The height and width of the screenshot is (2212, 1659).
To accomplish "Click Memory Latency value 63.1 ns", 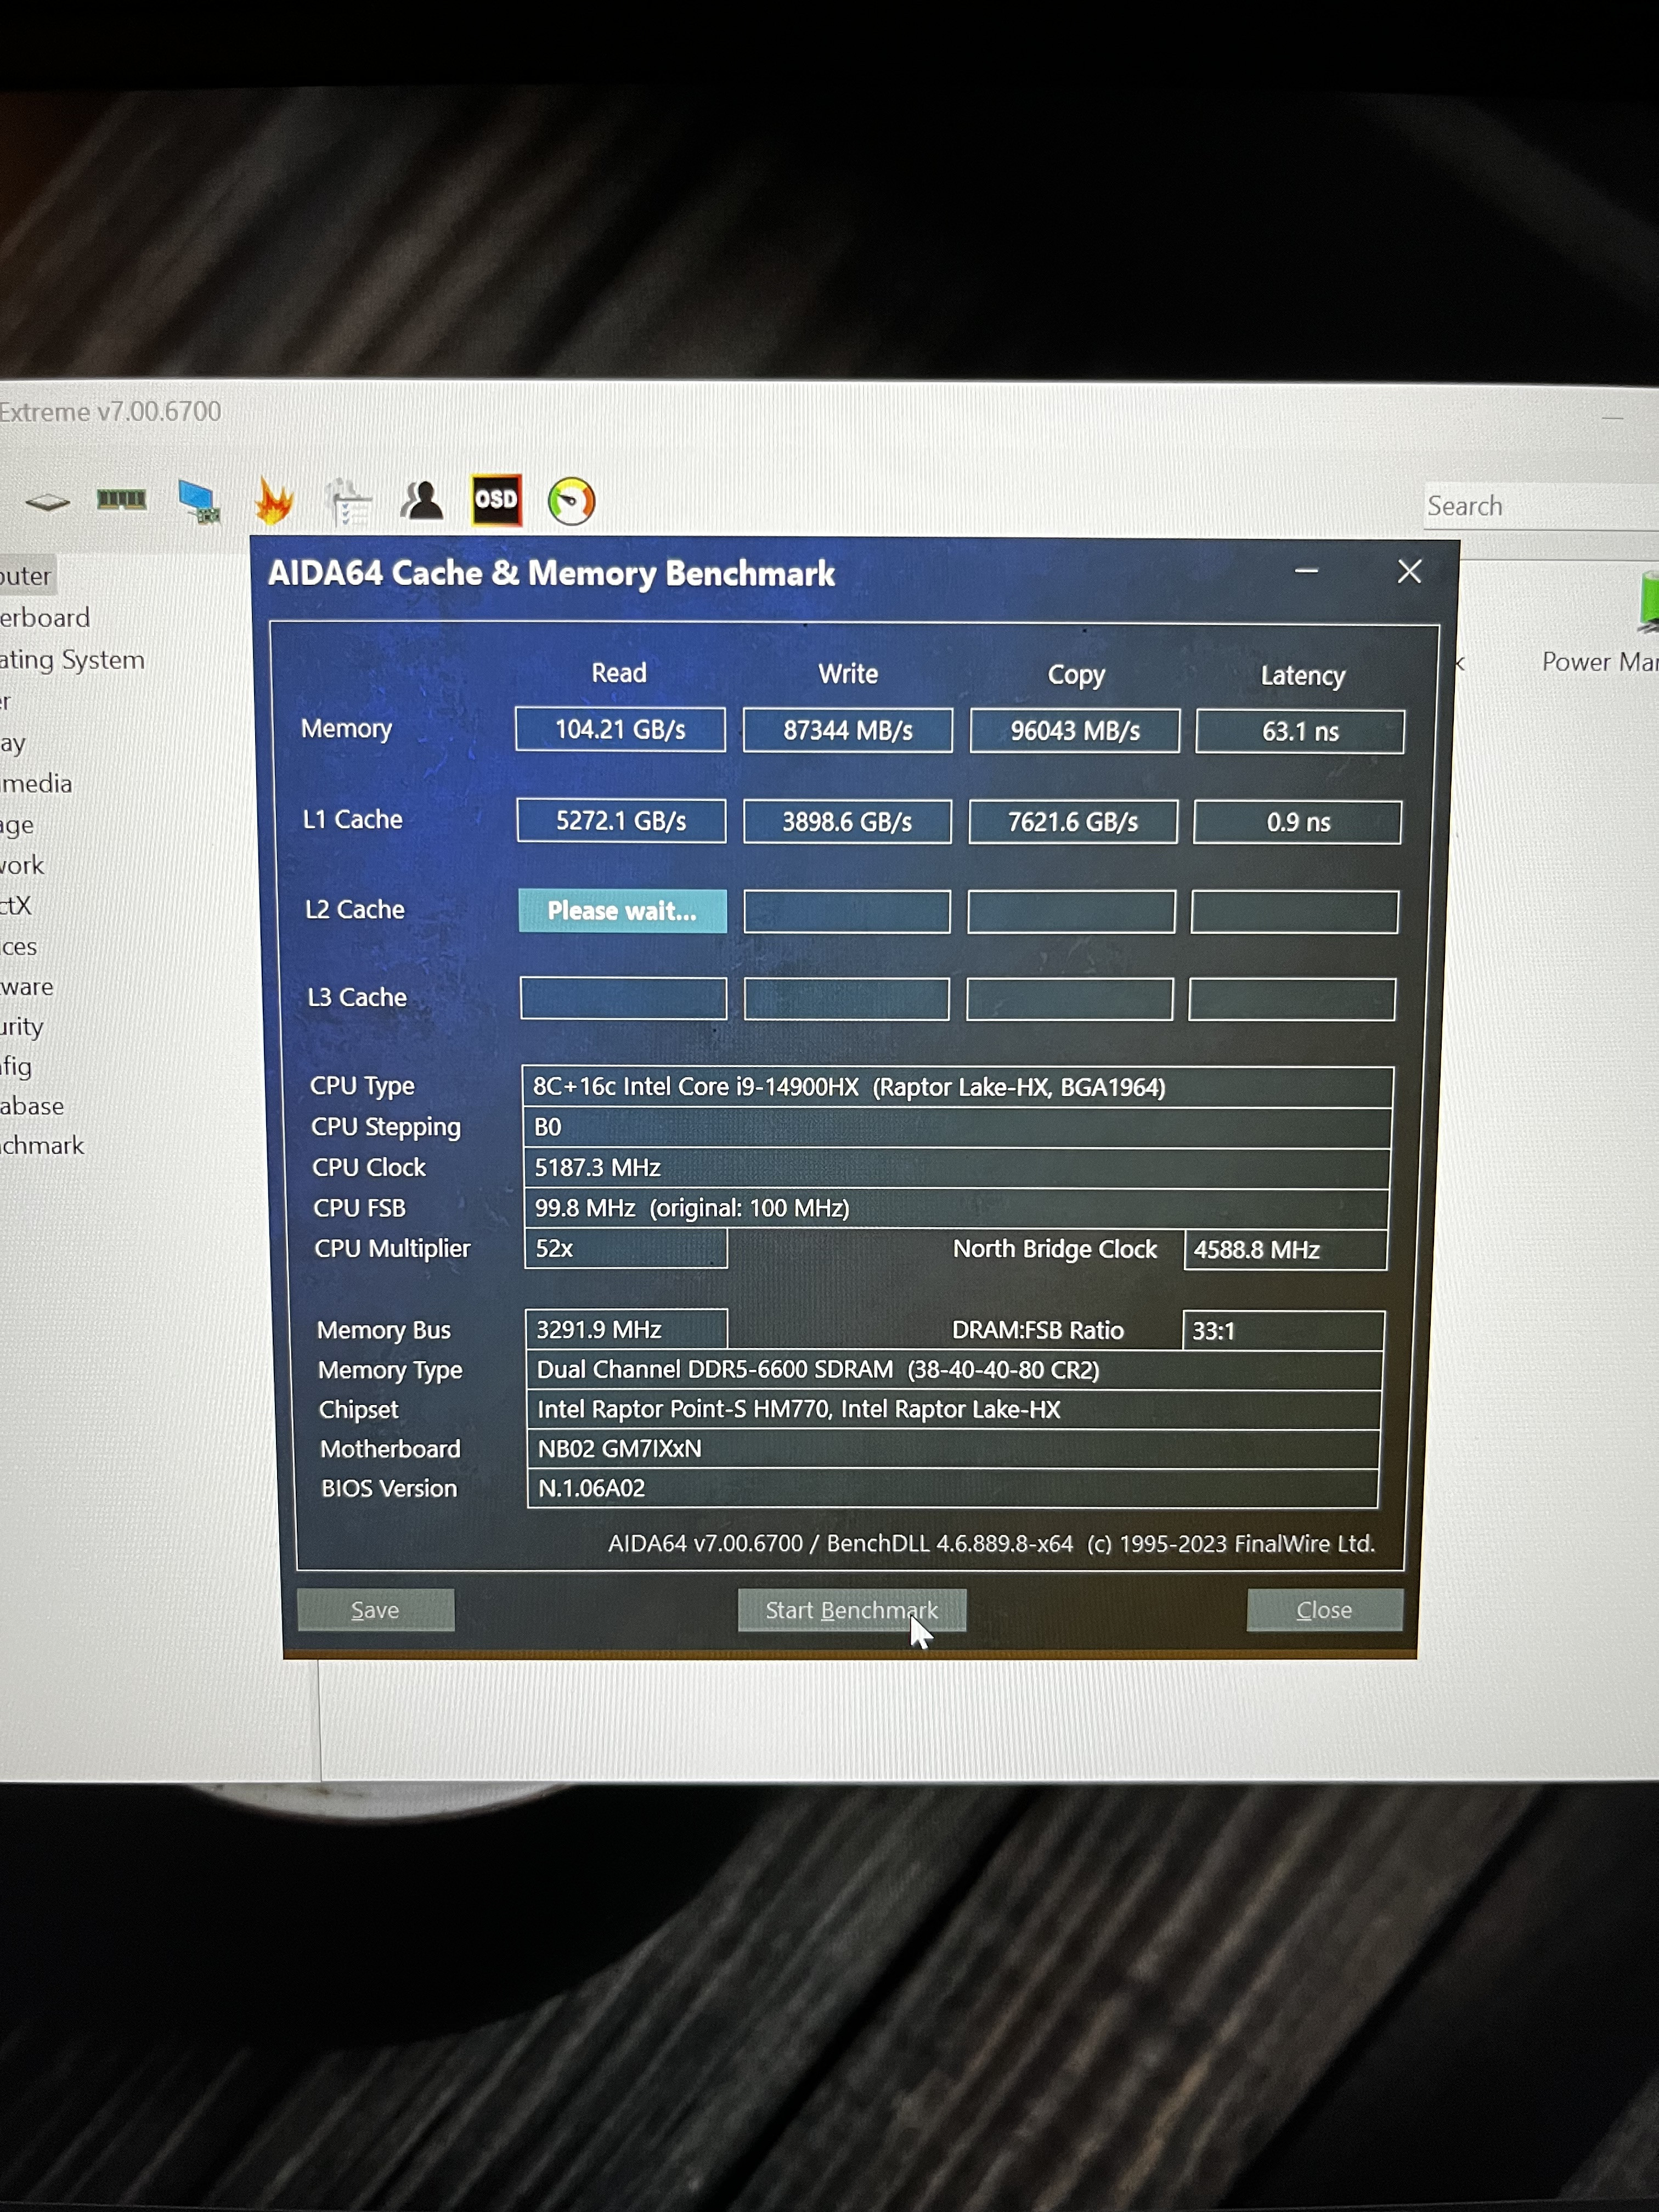I will [1300, 732].
